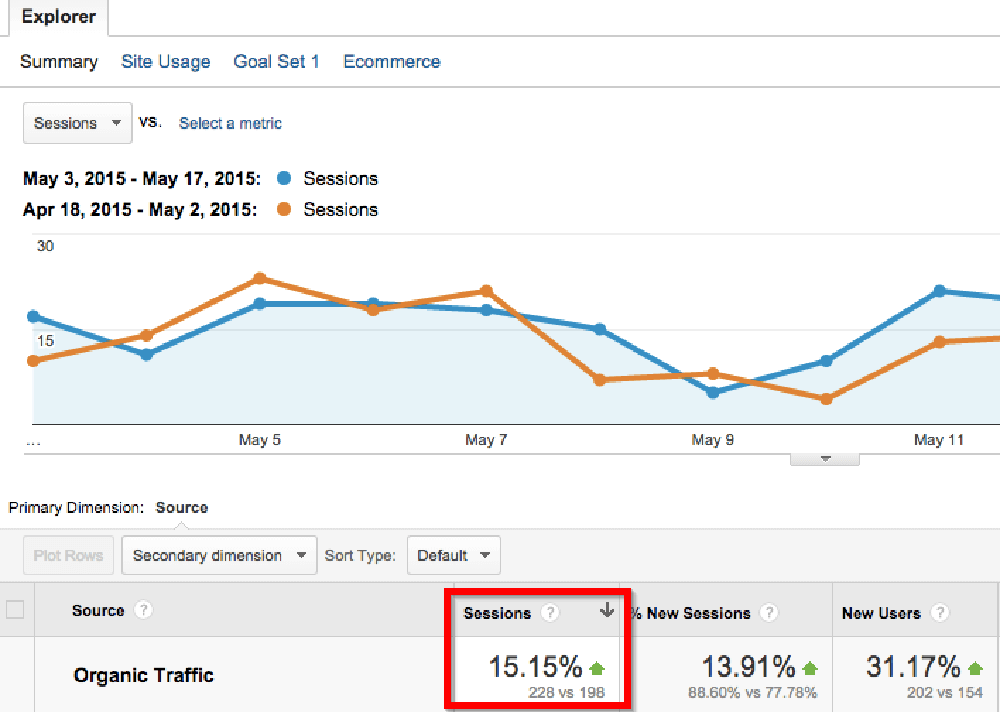Expand the Secondary dimension dropdown
The height and width of the screenshot is (712, 1000).
pyautogui.click(x=219, y=555)
